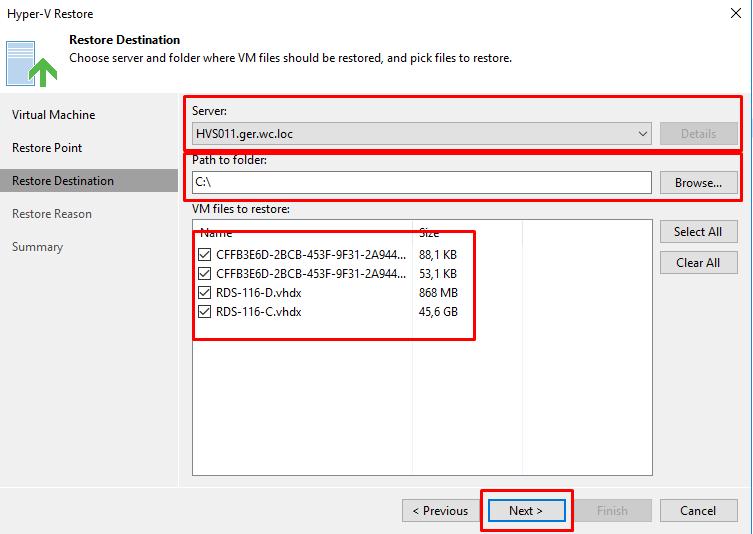Open the Summary wizard step
Image resolution: width=753 pixels, height=534 pixels.
point(37,247)
